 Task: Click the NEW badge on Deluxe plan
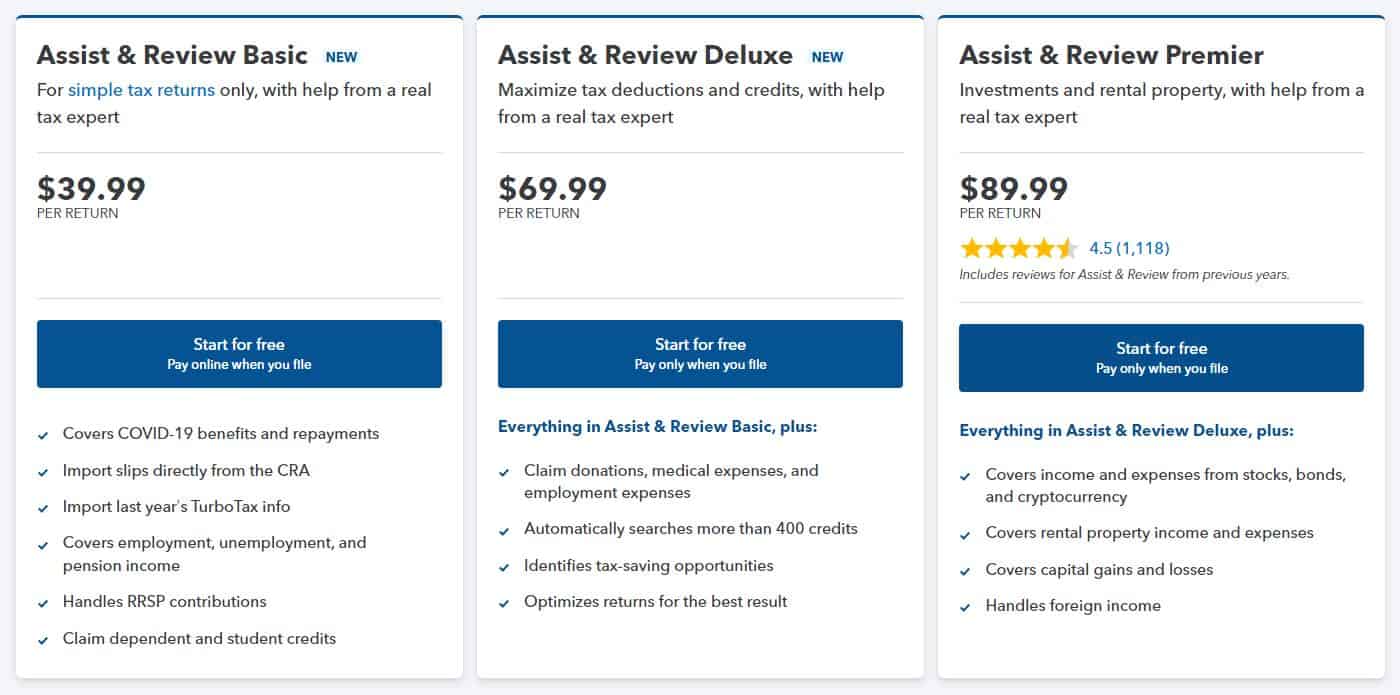click(827, 57)
